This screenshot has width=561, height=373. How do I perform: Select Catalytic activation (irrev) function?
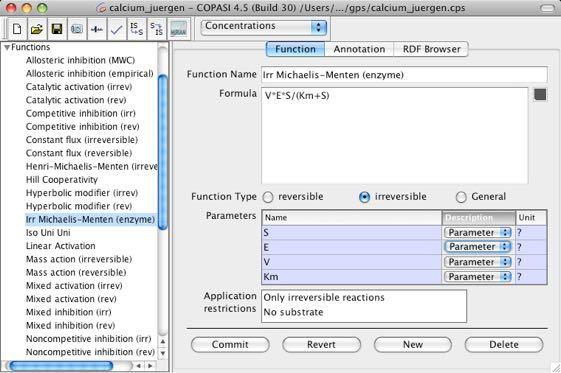tap(79, 87)
